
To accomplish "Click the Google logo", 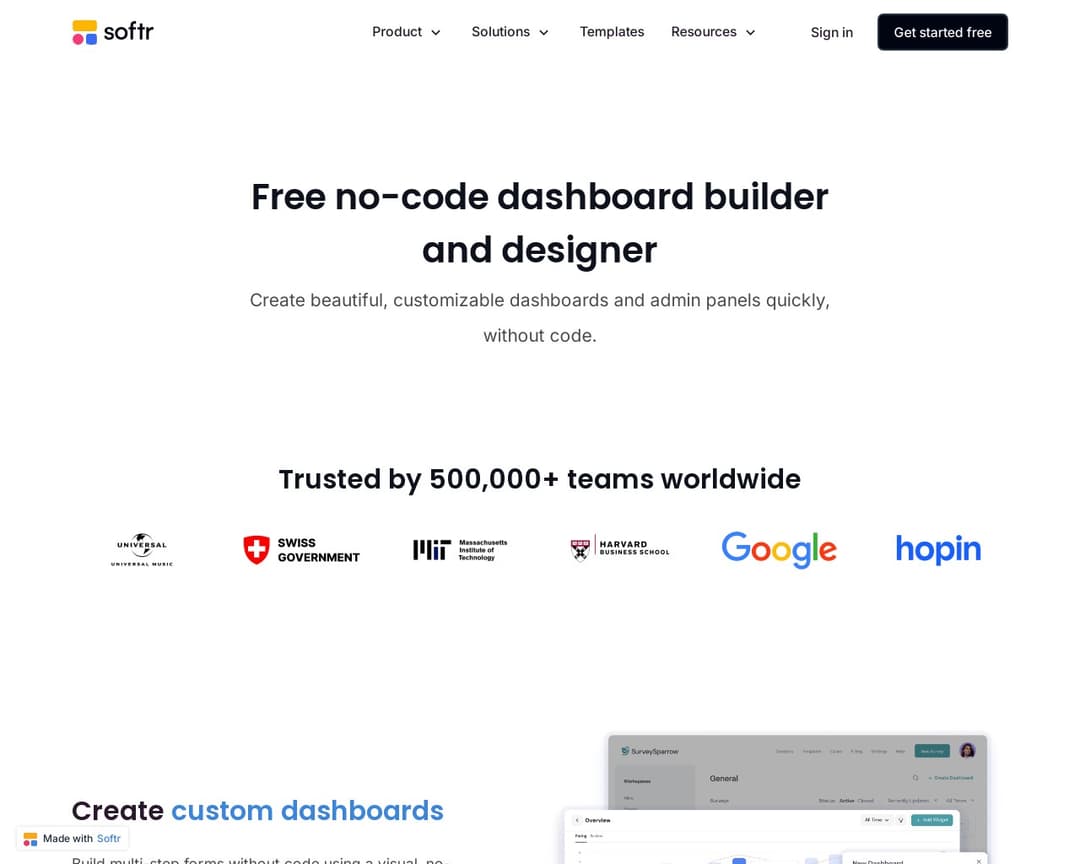I will (x=779, y=549).
